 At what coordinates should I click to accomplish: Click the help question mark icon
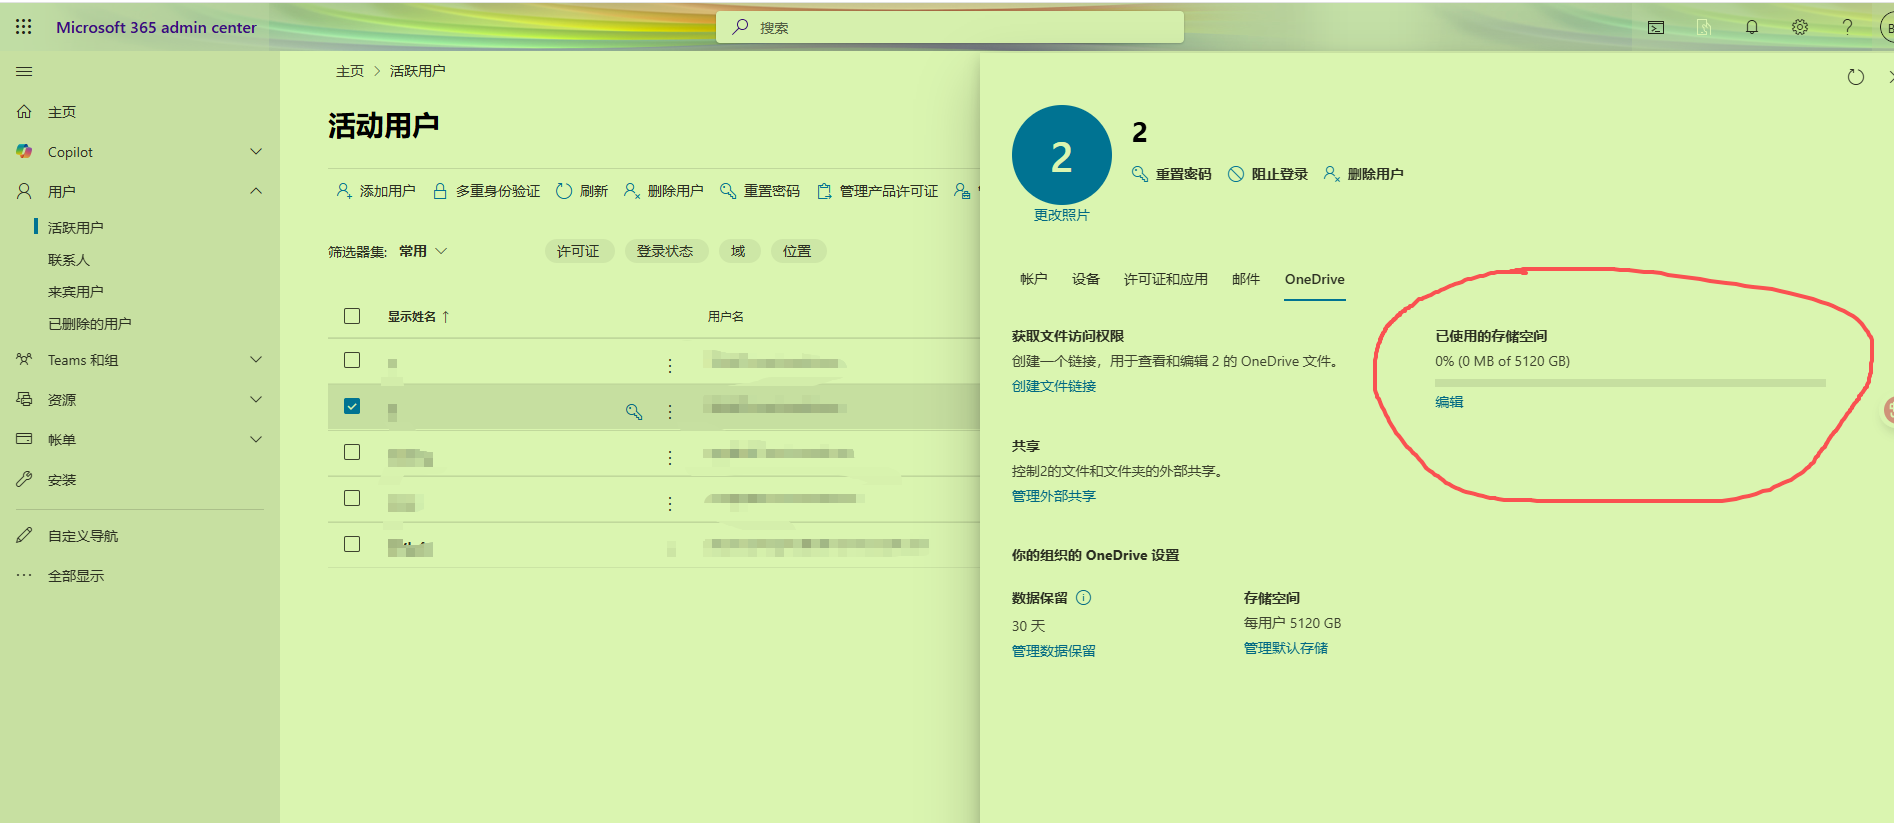pos(1847,27)
